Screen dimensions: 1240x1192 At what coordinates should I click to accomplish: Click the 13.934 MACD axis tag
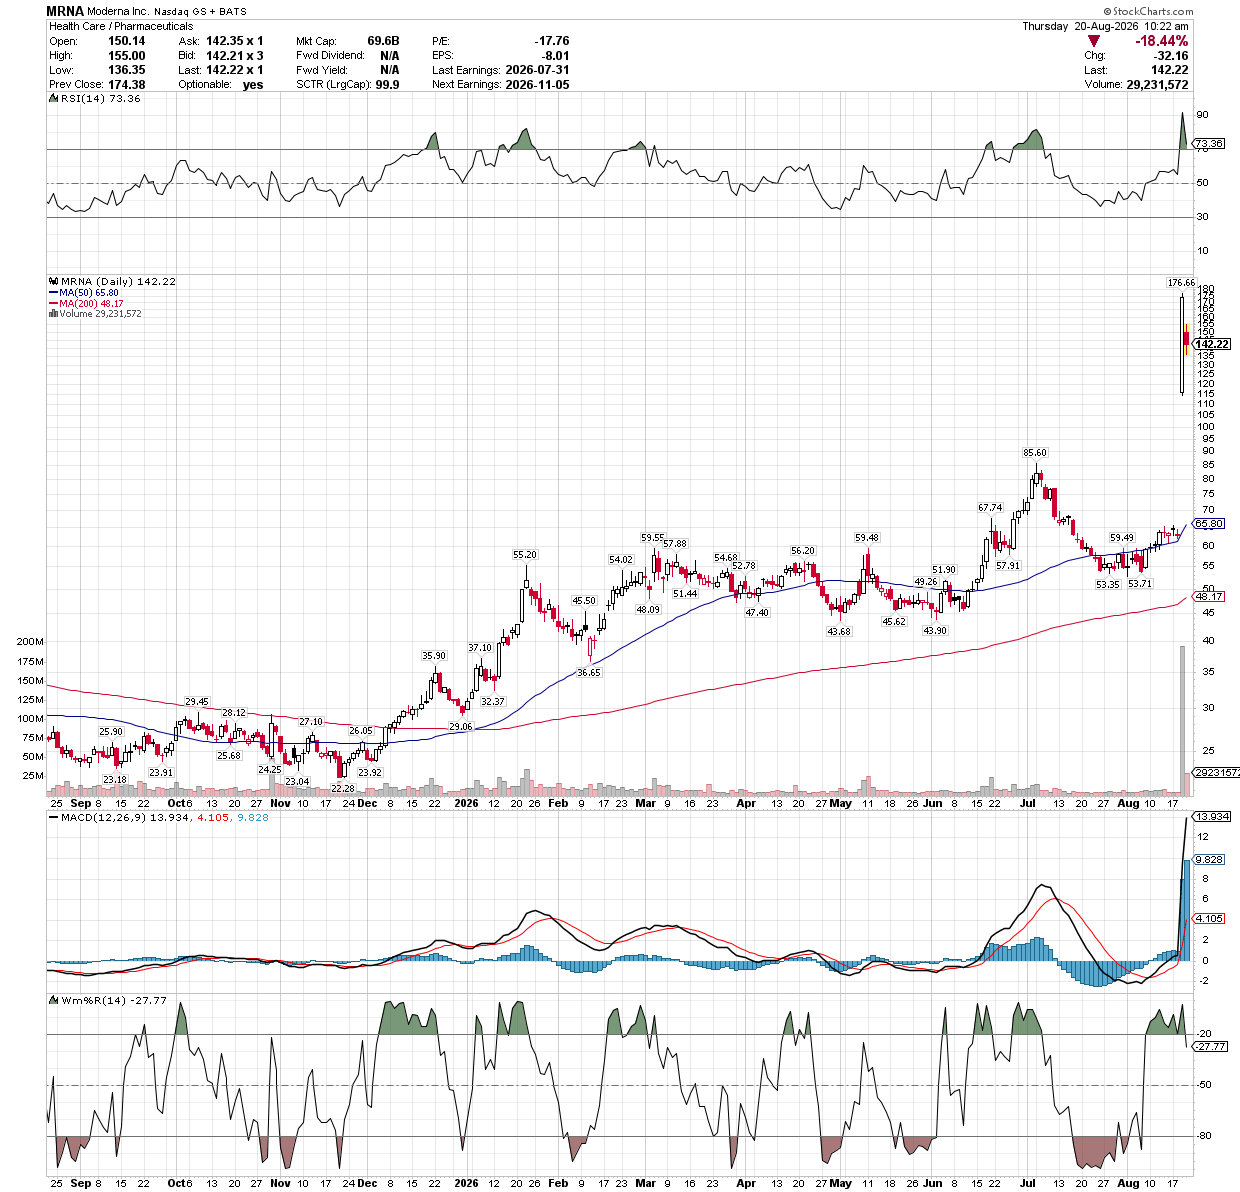pyautogui.click(x=1211, y=816)
